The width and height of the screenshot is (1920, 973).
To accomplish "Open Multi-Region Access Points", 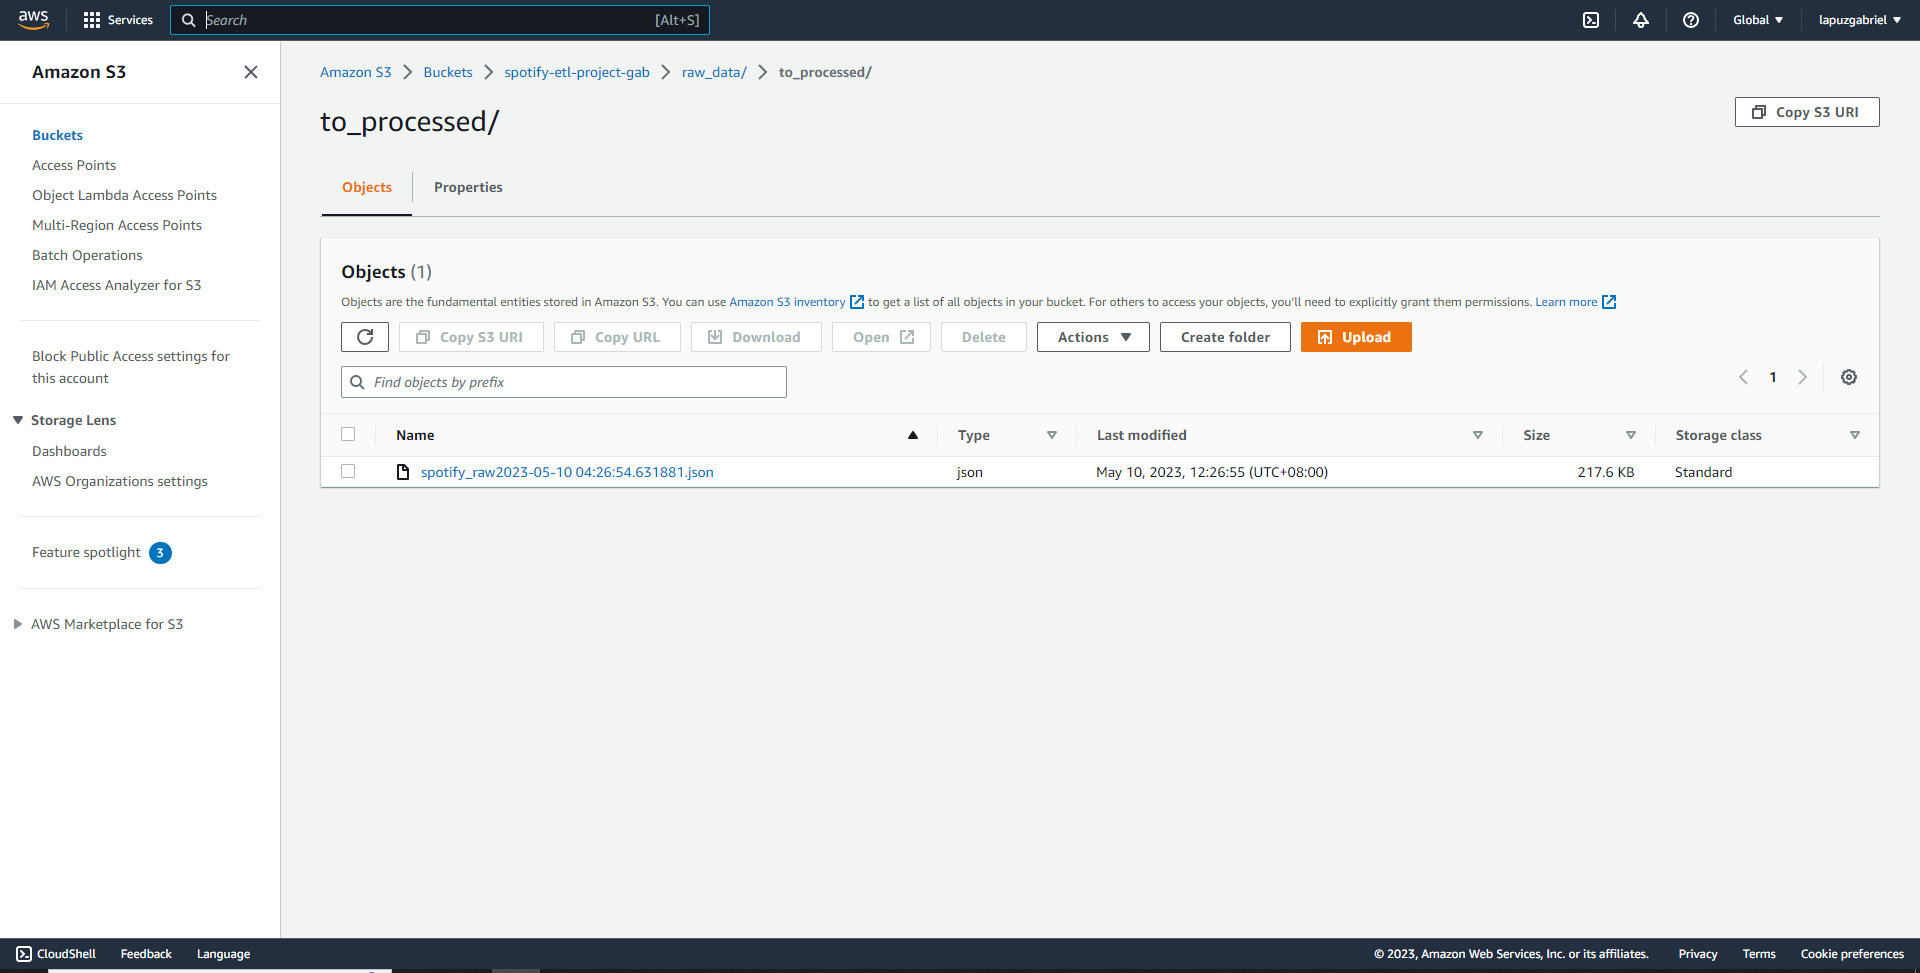I will (117, 225).
